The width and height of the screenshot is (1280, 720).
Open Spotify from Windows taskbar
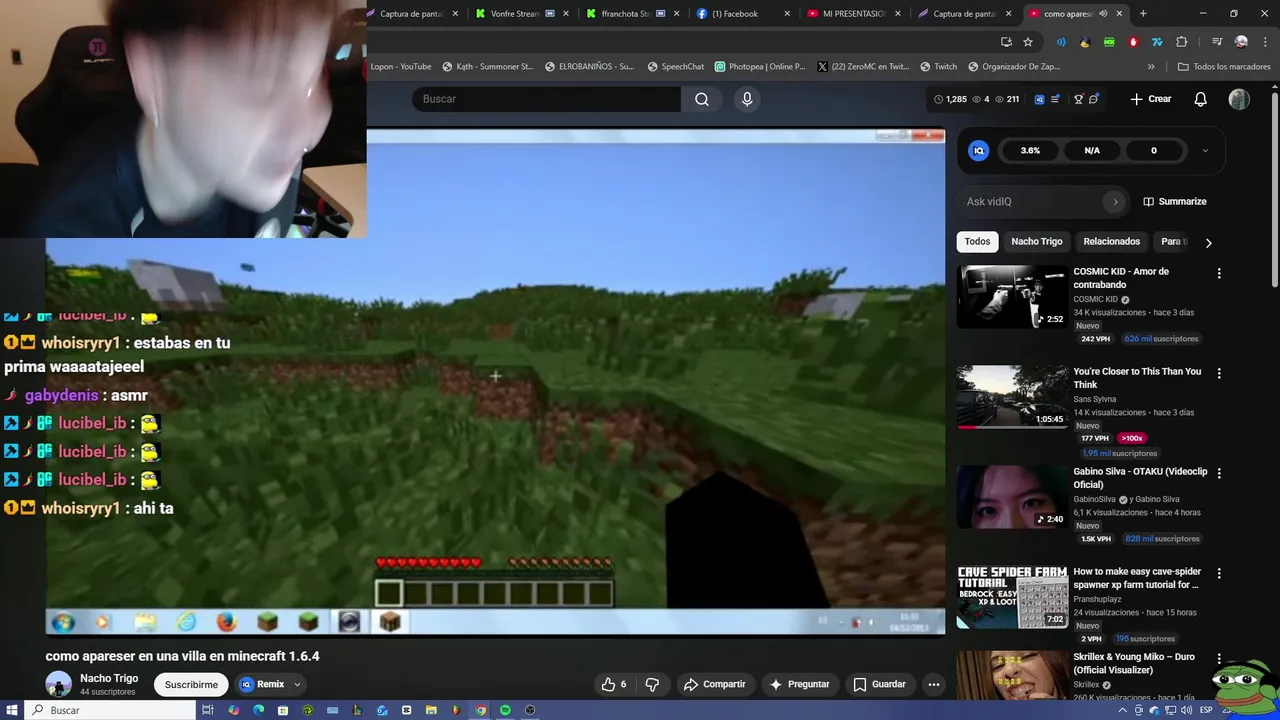pos(505,710)
